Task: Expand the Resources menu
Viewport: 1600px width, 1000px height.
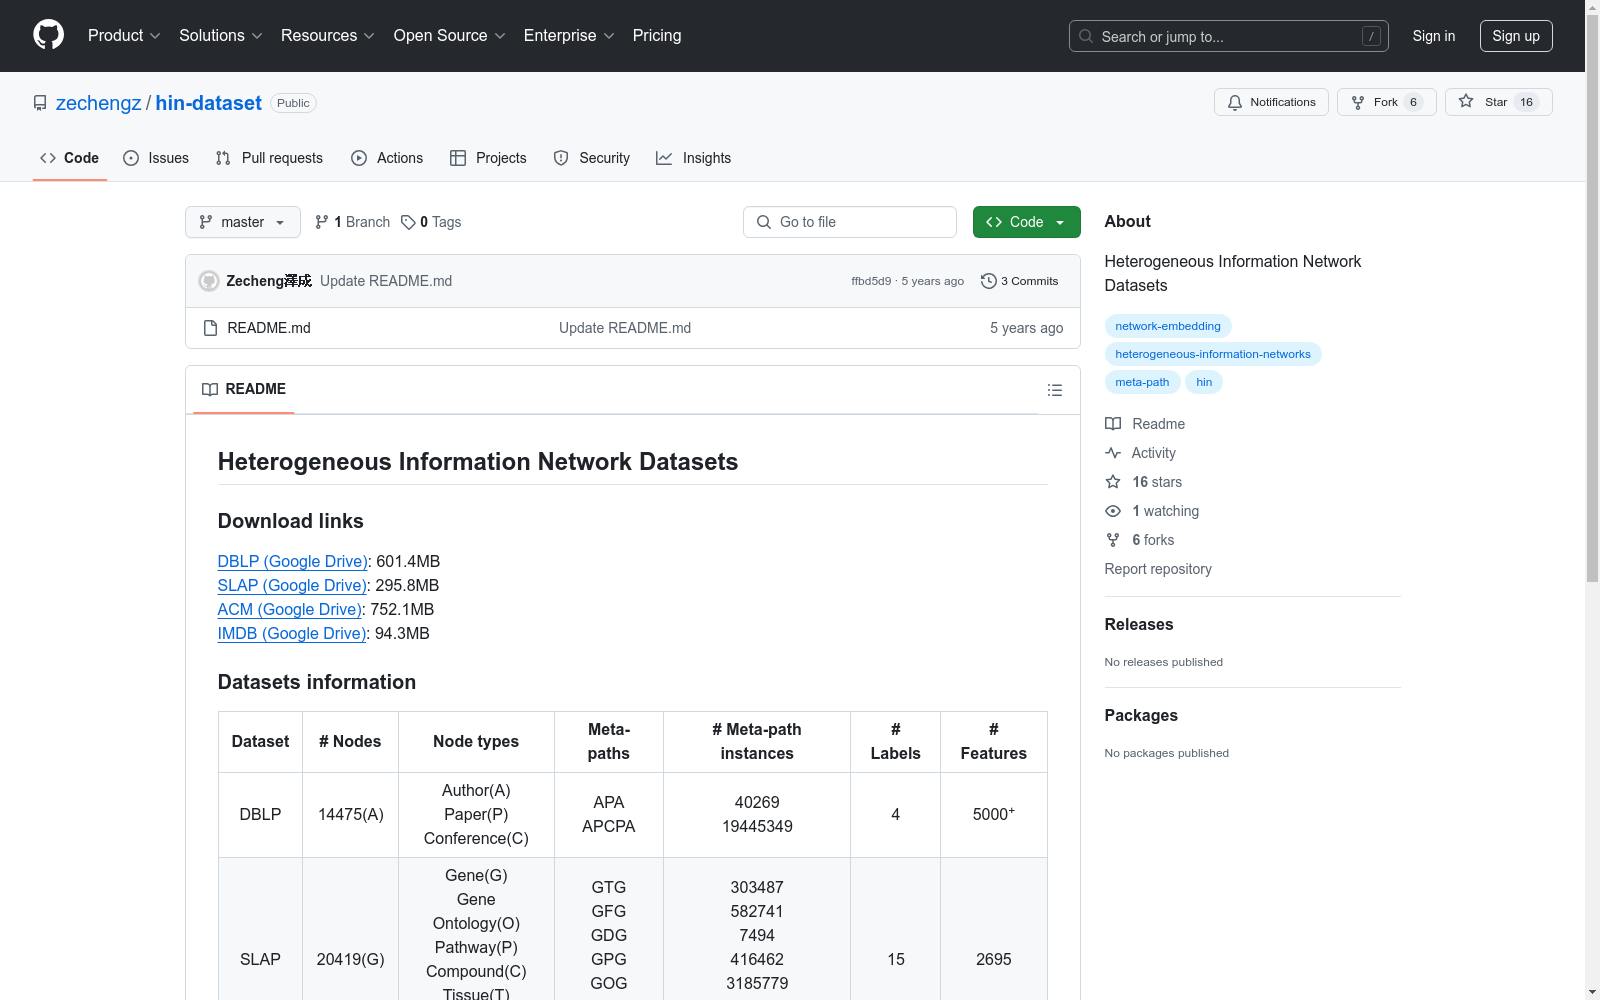Action: pos(328,35)
